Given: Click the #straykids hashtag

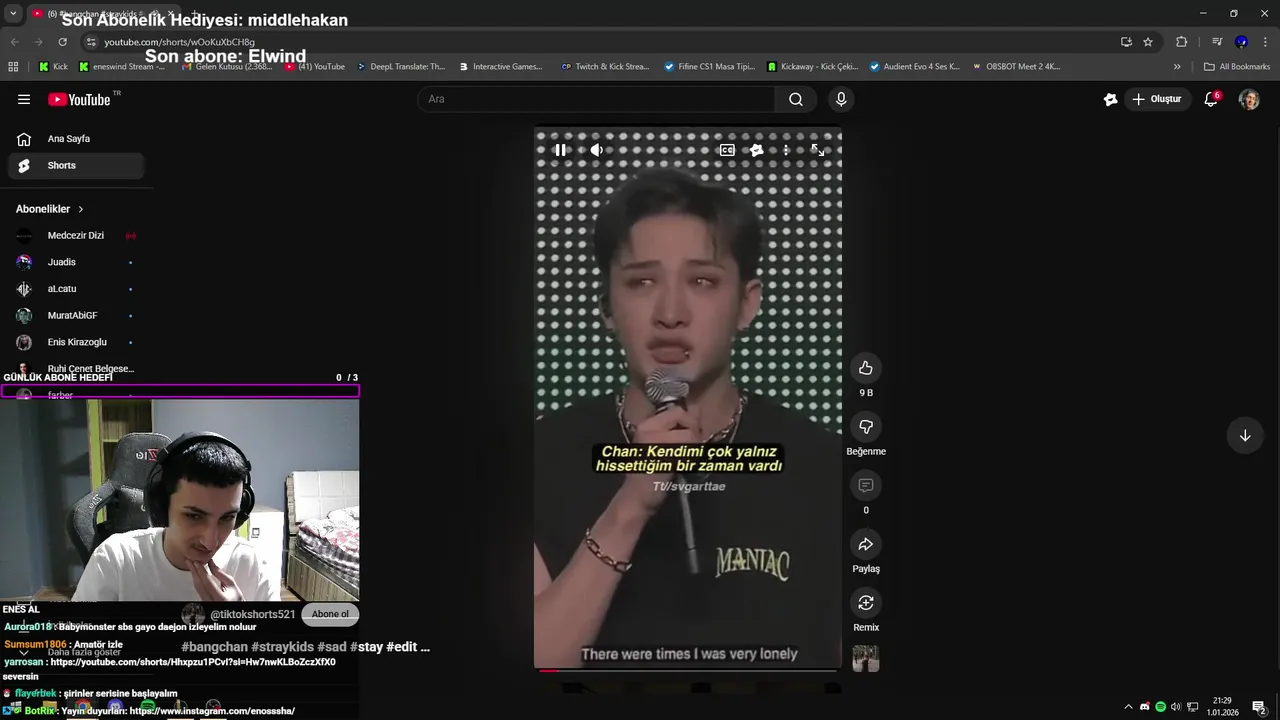Looking at the screenshot, I should [282, 647].
